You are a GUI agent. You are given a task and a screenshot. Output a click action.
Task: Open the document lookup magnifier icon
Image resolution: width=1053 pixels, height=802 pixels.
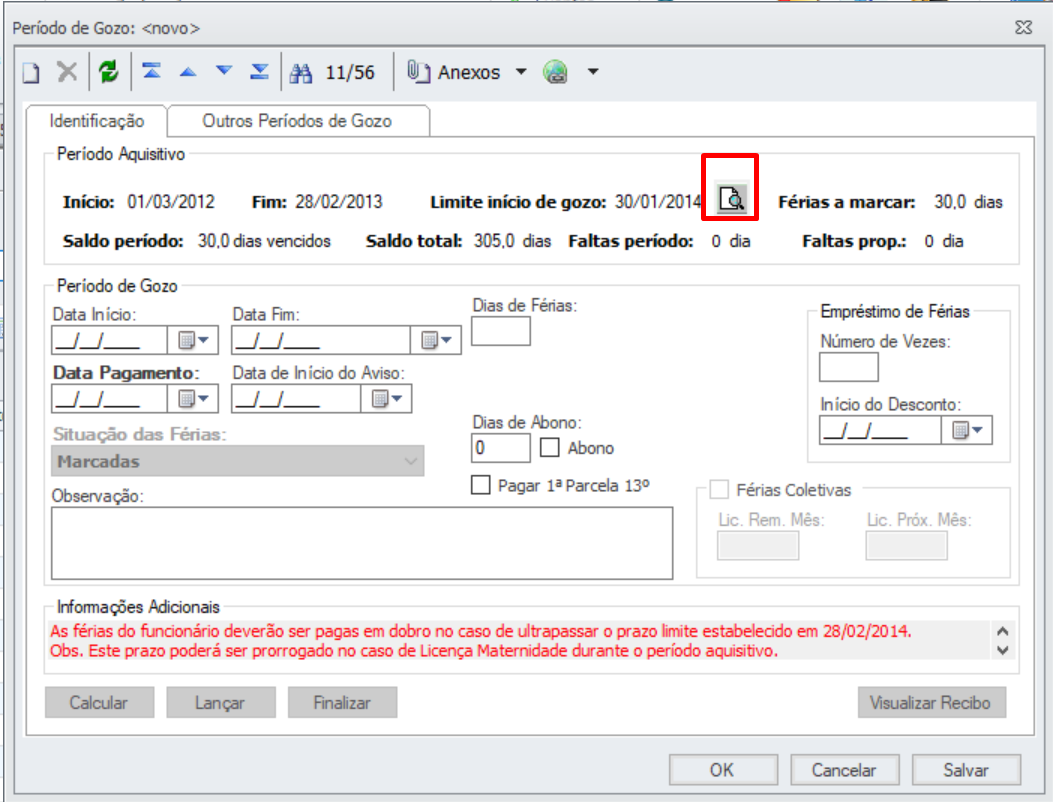tap(731, 199)
